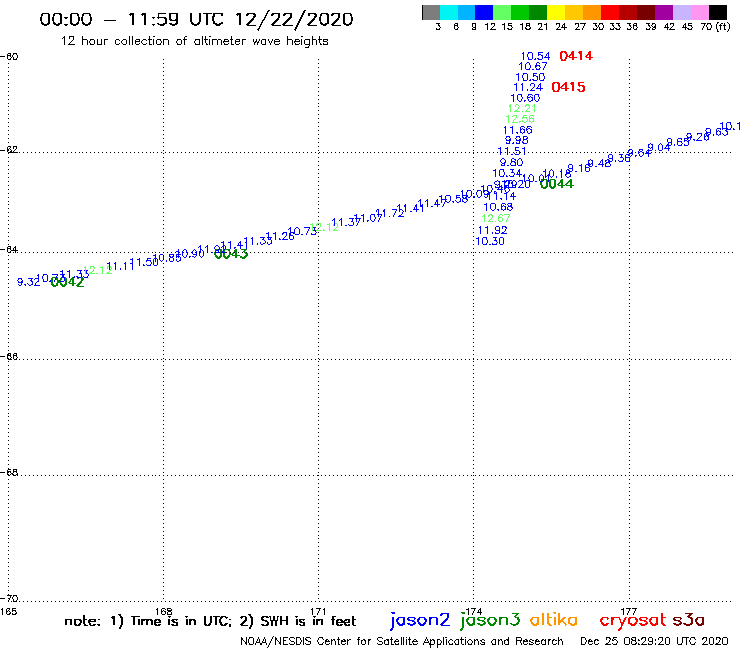Click the wave height value '10.67'

click(533, 67)
